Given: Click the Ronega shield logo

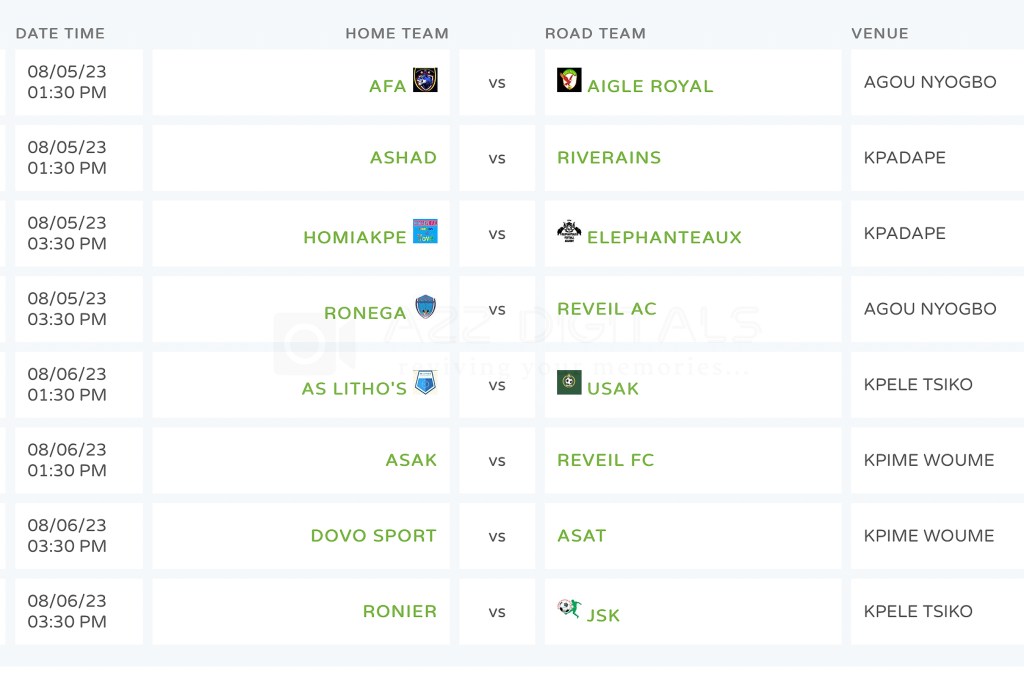Looking at the screenshot, I should (425, 307).
